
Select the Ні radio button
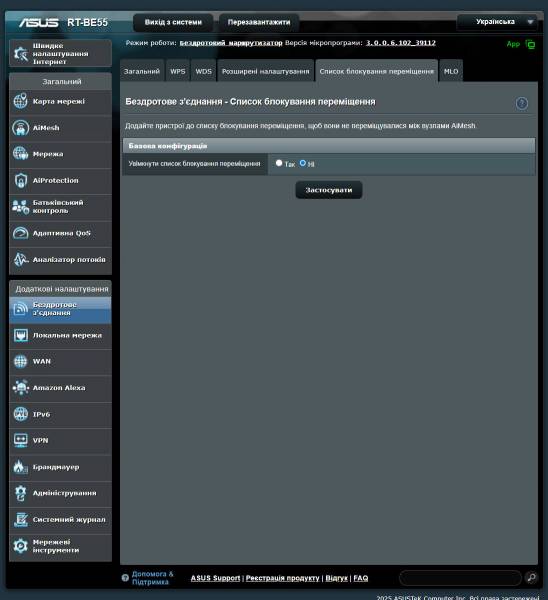point(303,163)
